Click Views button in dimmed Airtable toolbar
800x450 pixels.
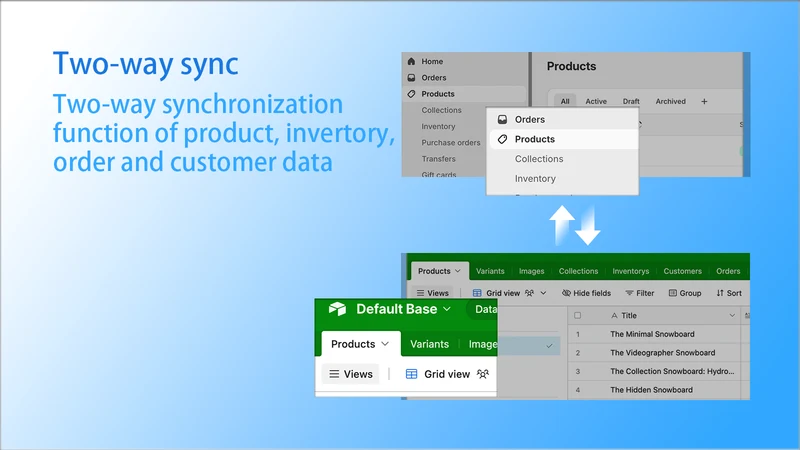click(432, 293)
